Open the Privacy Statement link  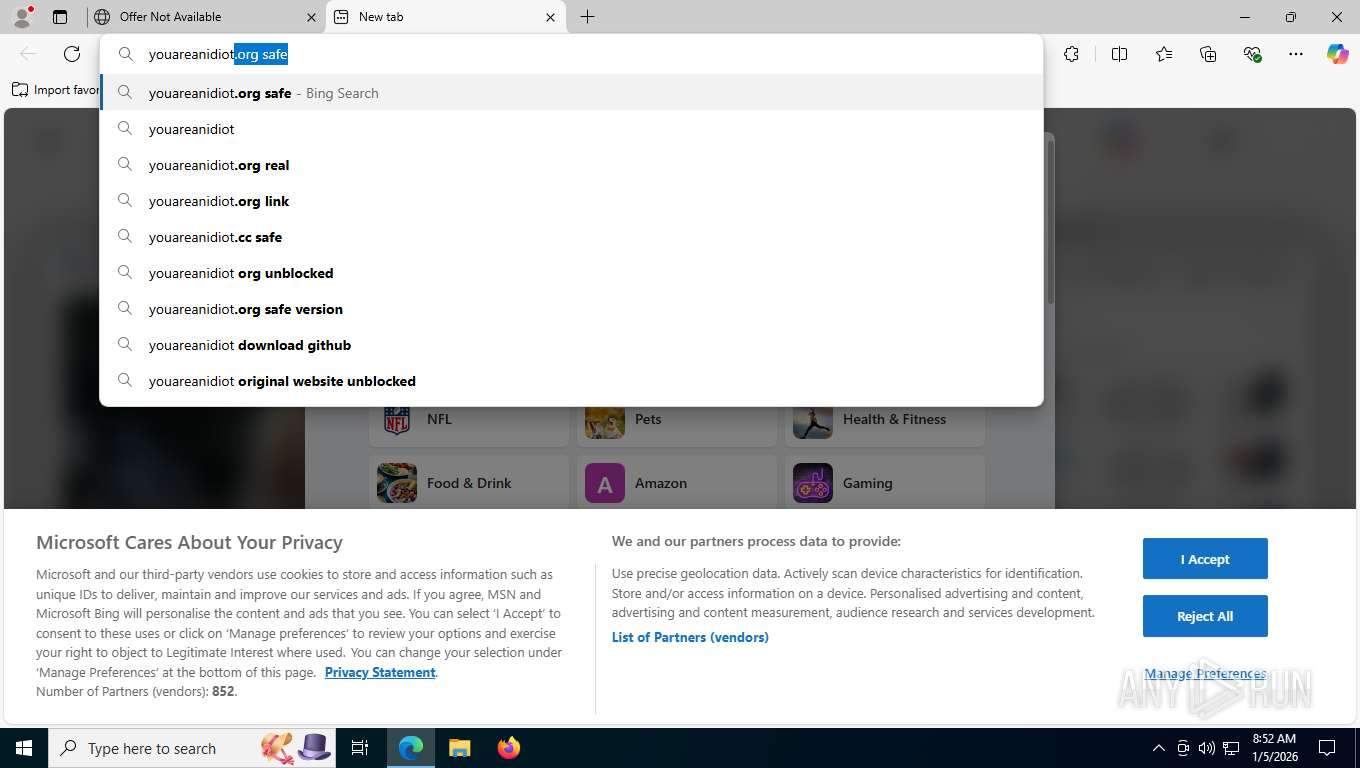pyautogui.click(x=380, y=672)
